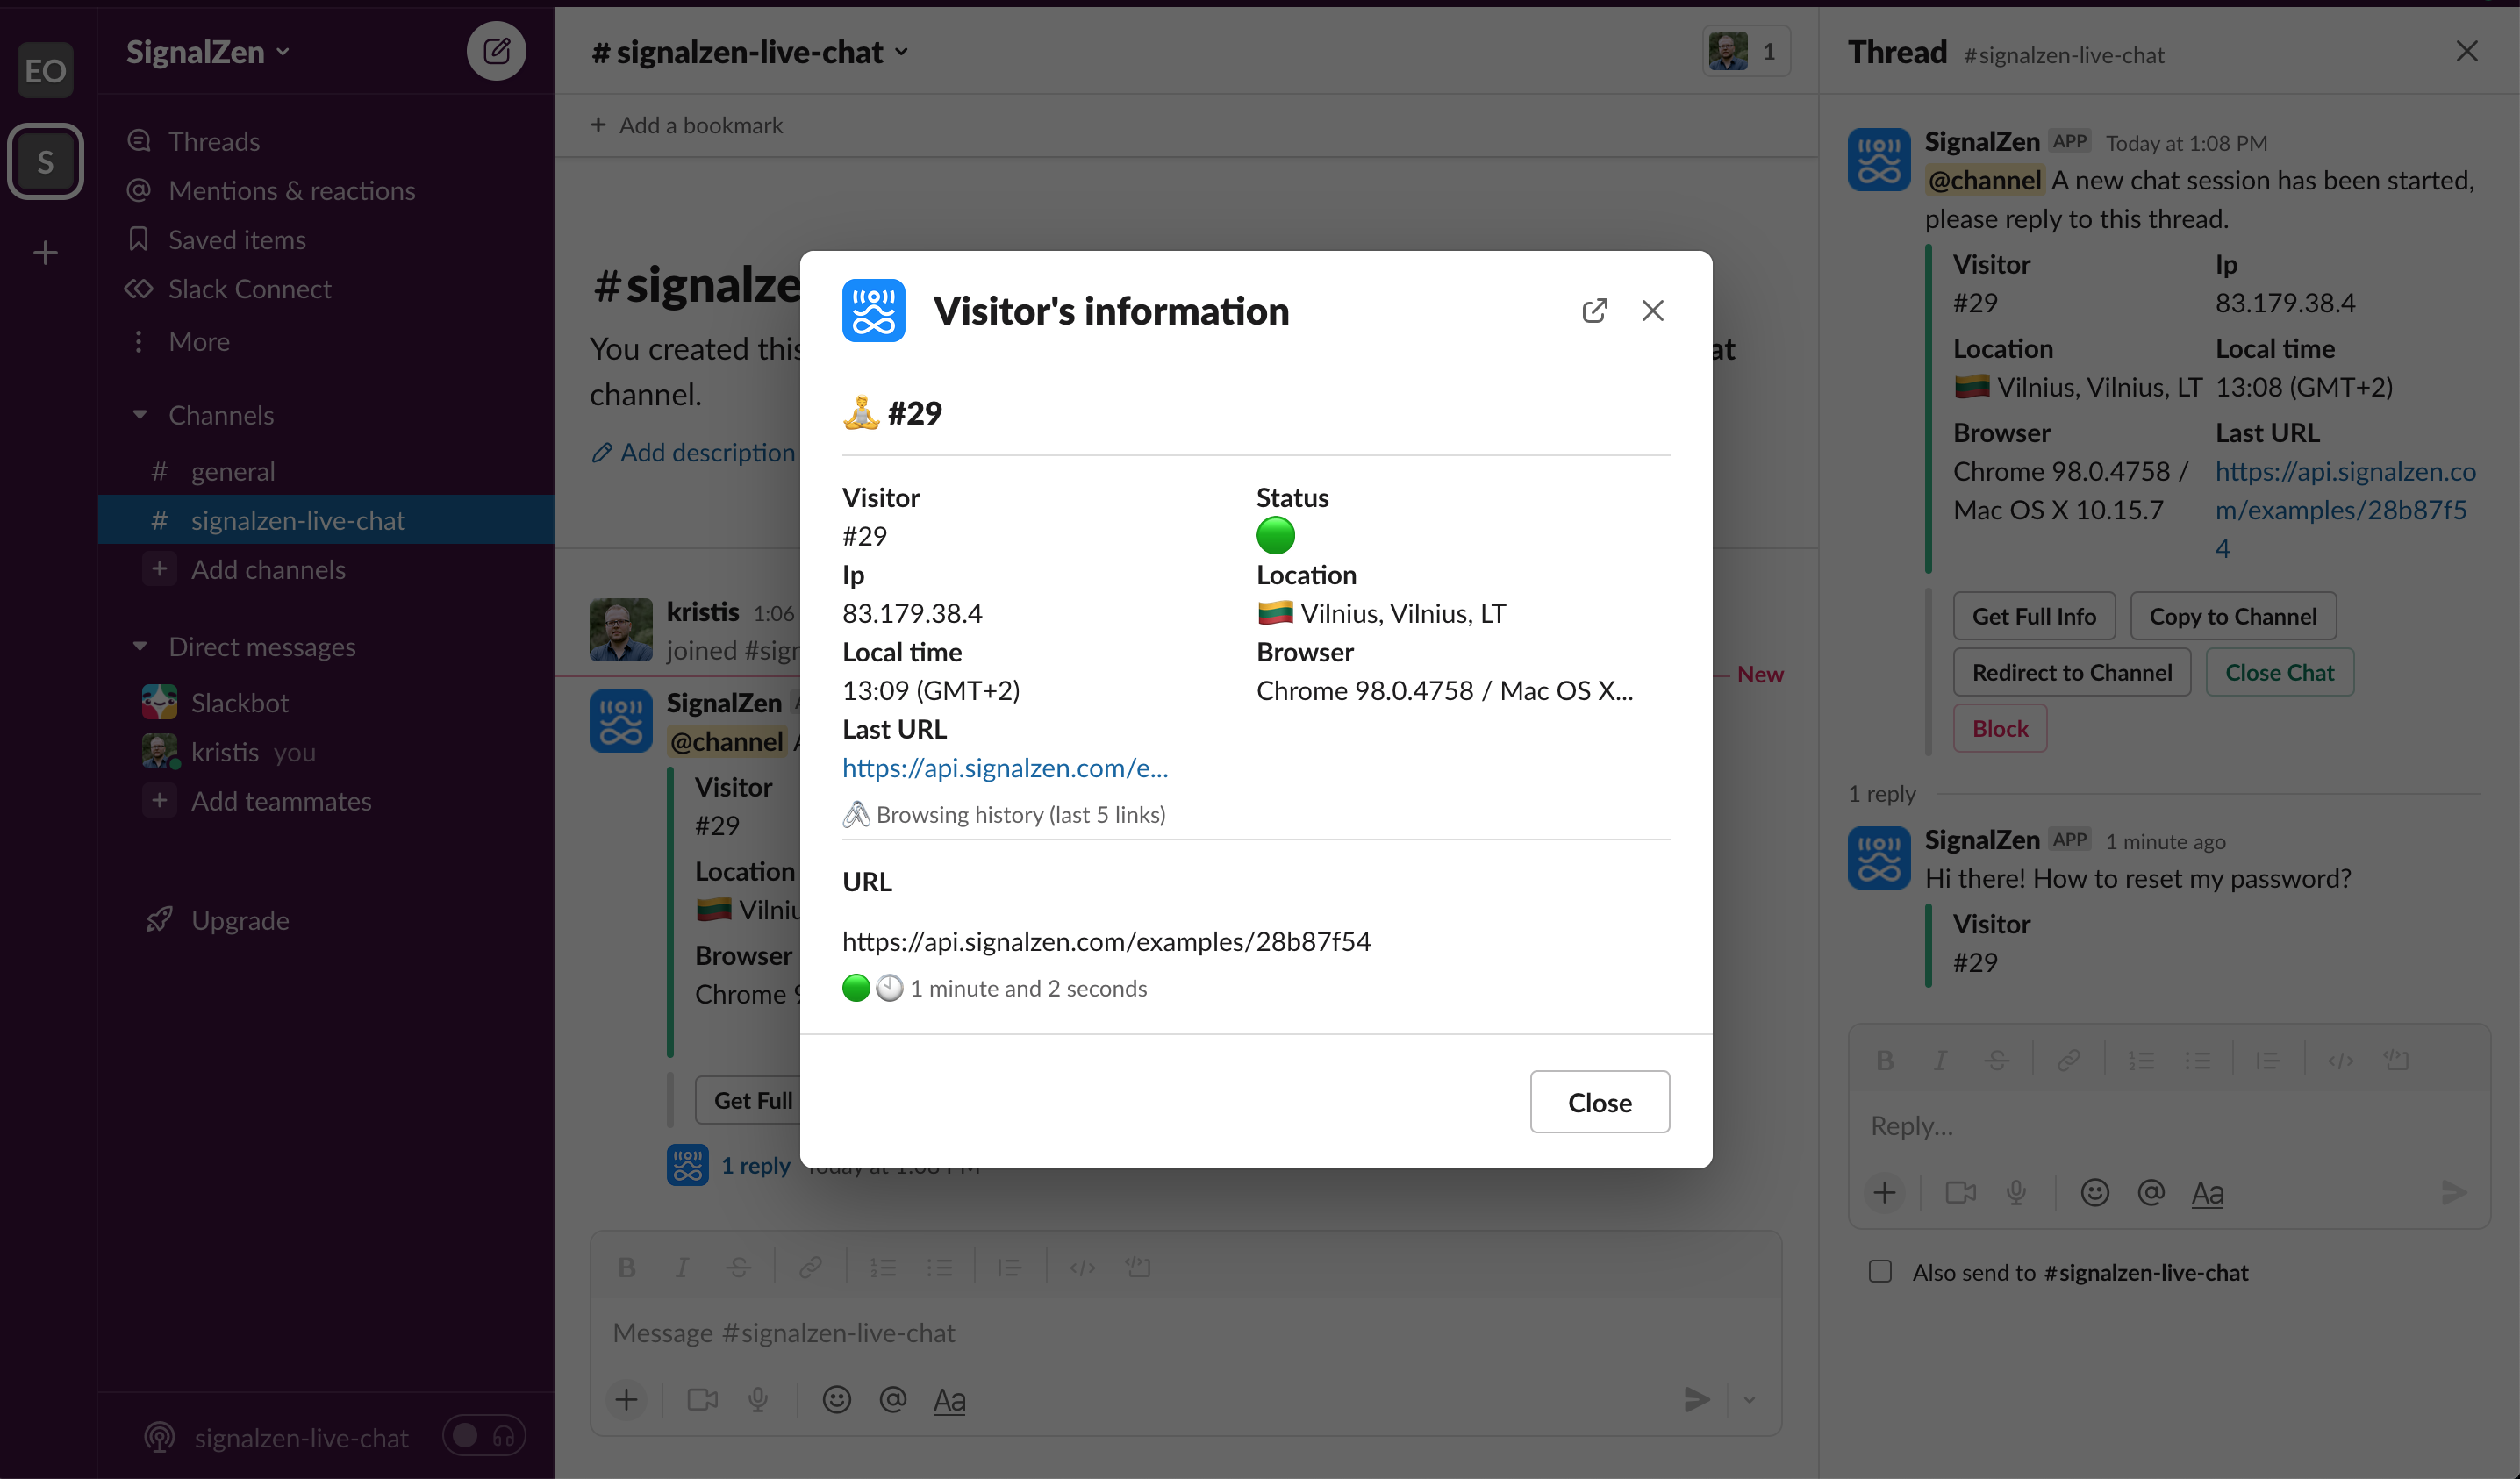Switch to the general channel

tap(233, 471)
